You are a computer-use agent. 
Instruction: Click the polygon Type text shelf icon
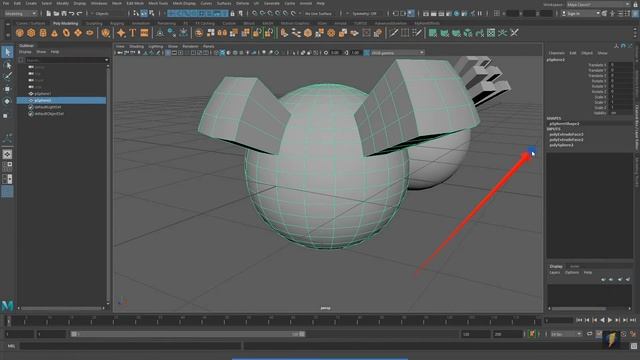pyautogui.click(x=133, y=33)
